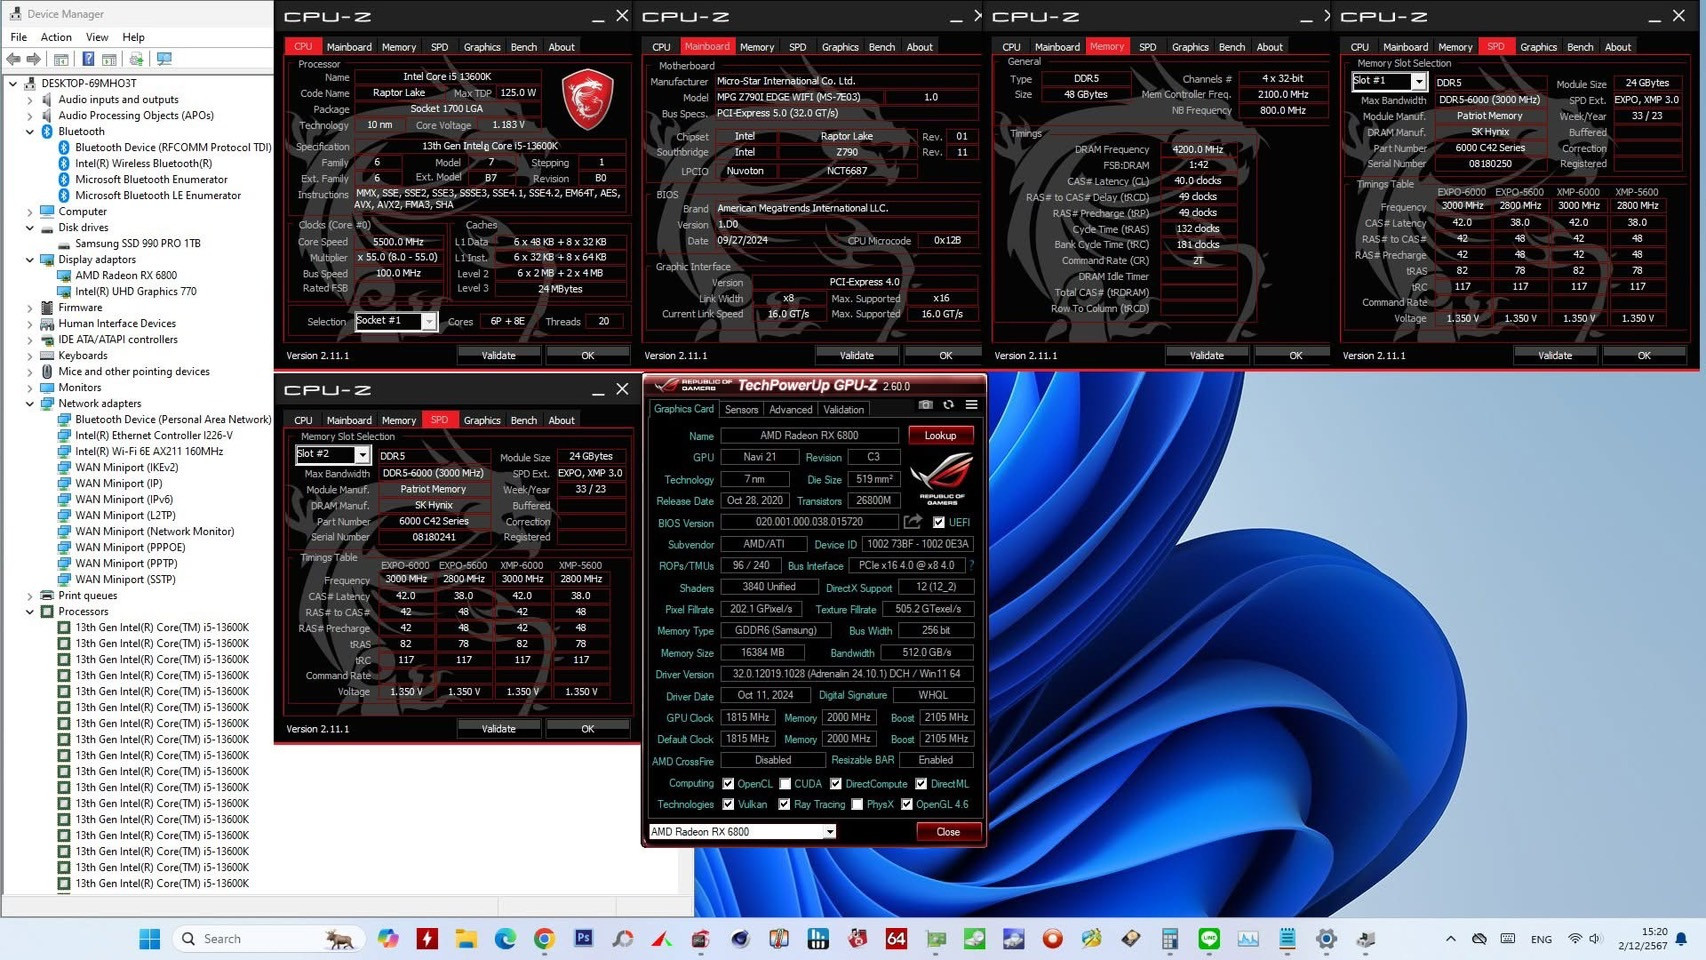Switch to Sensors tab in GPU-Z

pyautogui.click(x=741, y=410)
